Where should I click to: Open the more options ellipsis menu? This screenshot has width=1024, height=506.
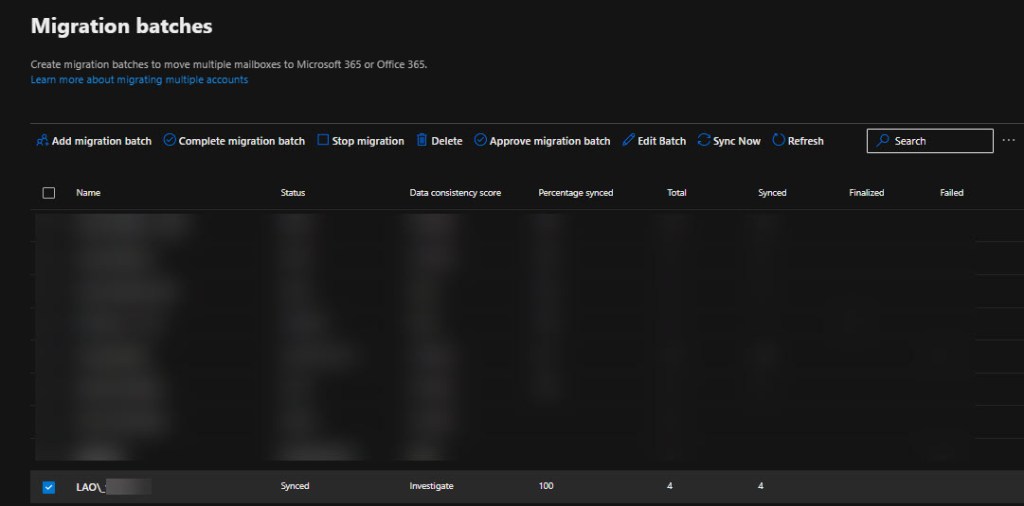[1008, 141]
